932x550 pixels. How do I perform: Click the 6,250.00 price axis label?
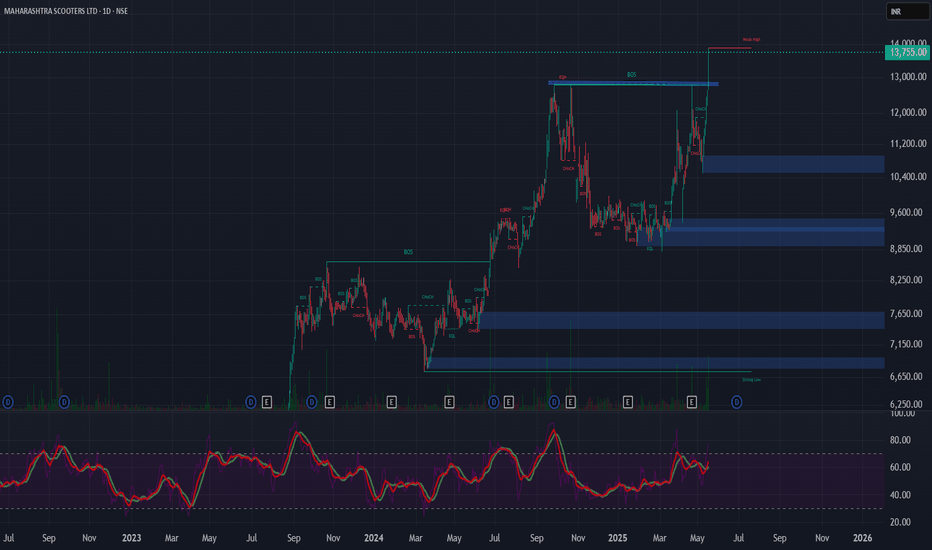click(908, 404)
